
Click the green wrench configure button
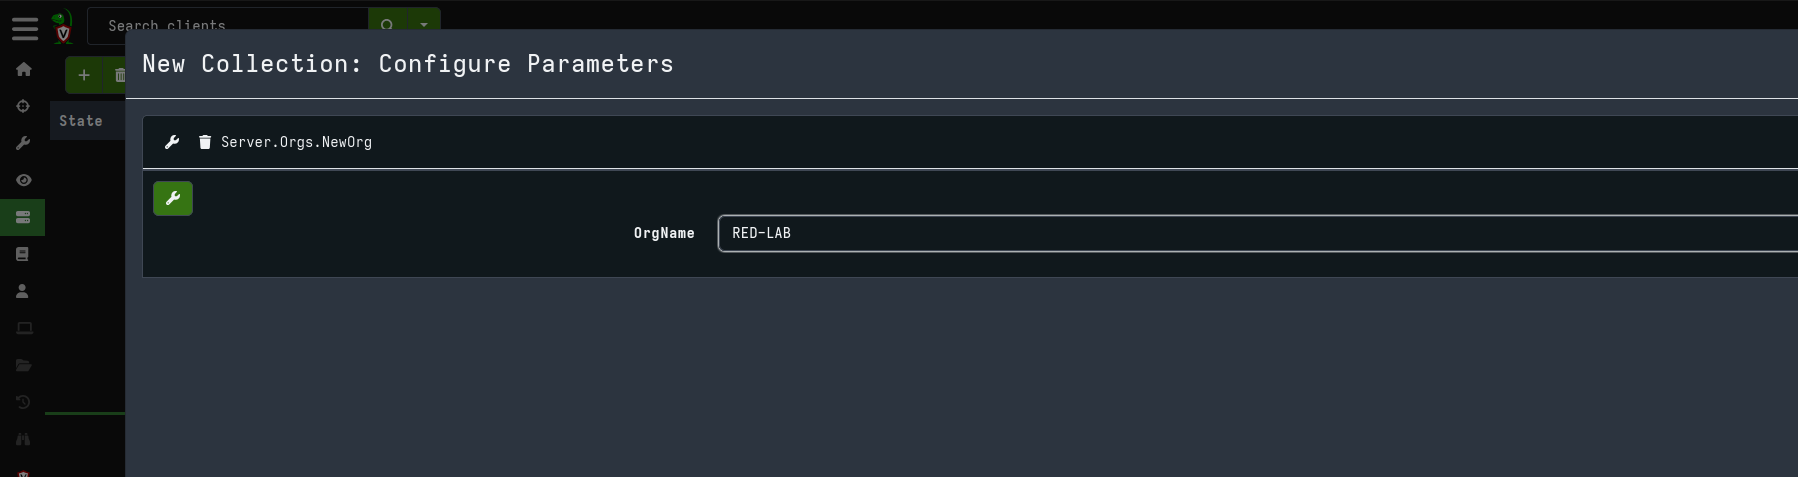tap(173, 198)
